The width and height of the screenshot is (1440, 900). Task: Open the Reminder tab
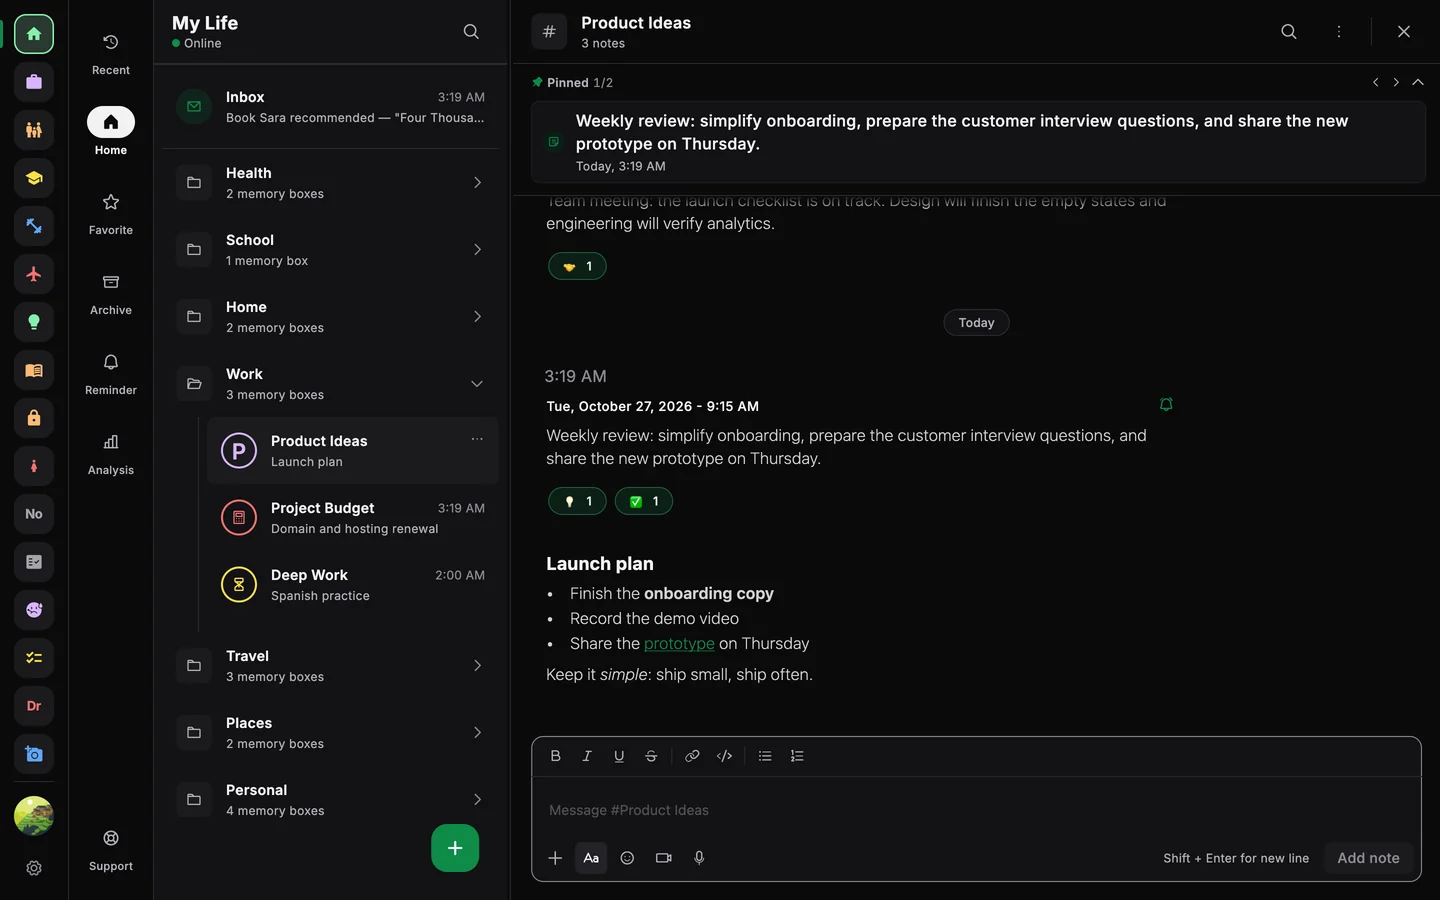coord(111,374)
